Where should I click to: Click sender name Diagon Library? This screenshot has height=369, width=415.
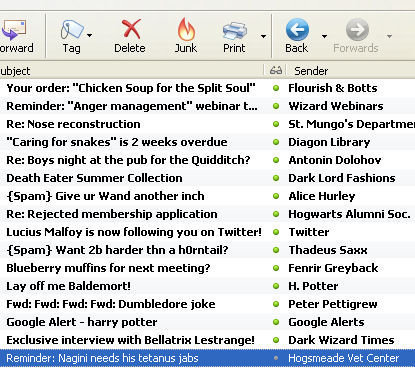329,142
